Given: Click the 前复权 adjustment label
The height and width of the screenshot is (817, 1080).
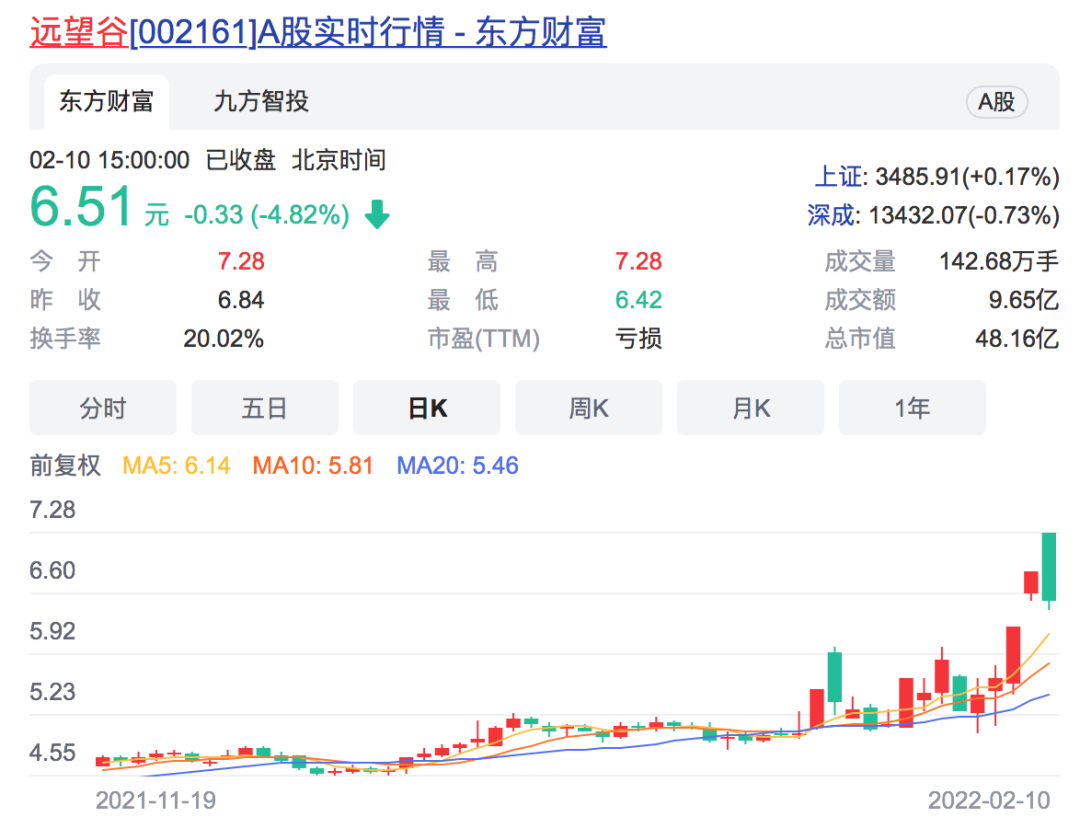Looking at the screenshot, I should pos(66,465).
